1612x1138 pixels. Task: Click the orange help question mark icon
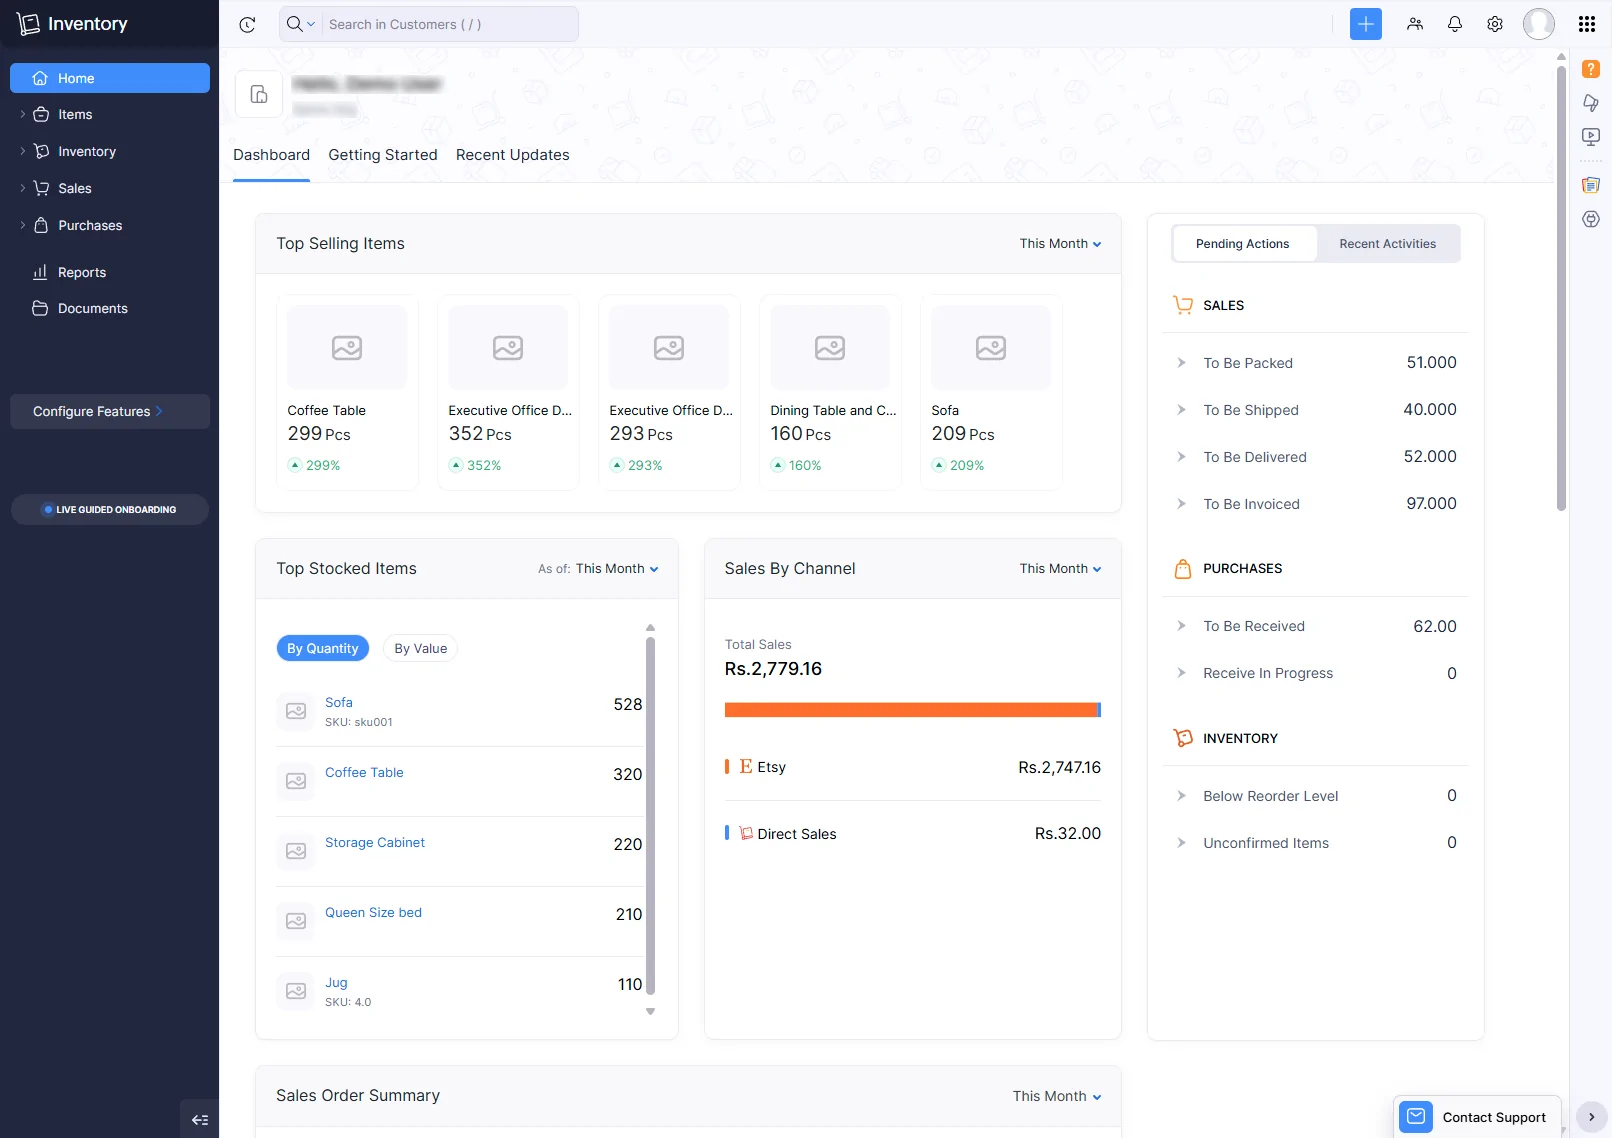tap(1590, 69)
